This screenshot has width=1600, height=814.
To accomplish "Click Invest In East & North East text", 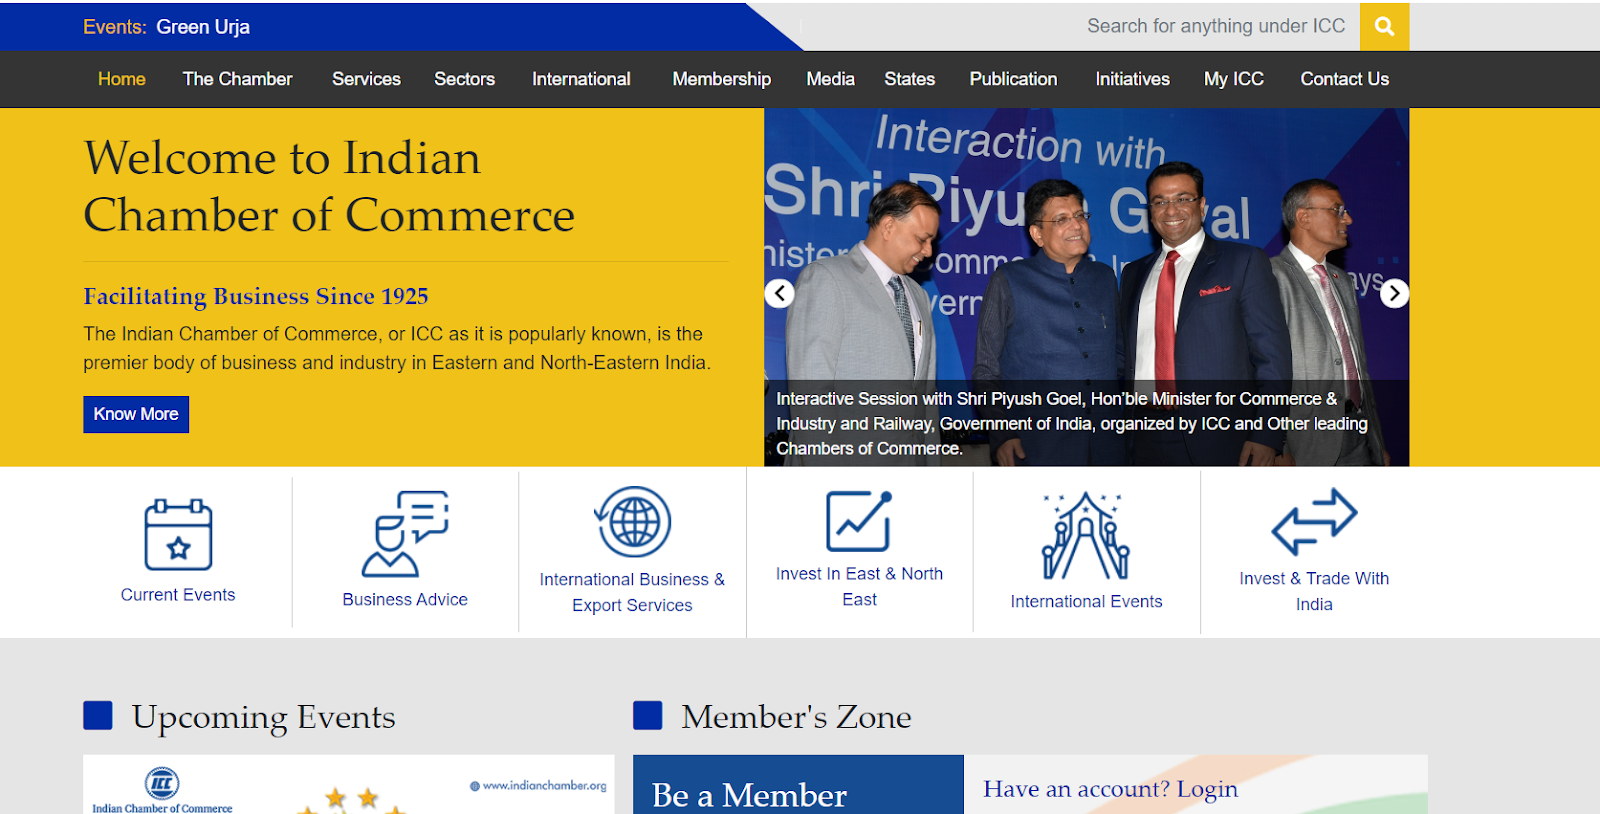I will pyautogui.click(x=859, y=586).
